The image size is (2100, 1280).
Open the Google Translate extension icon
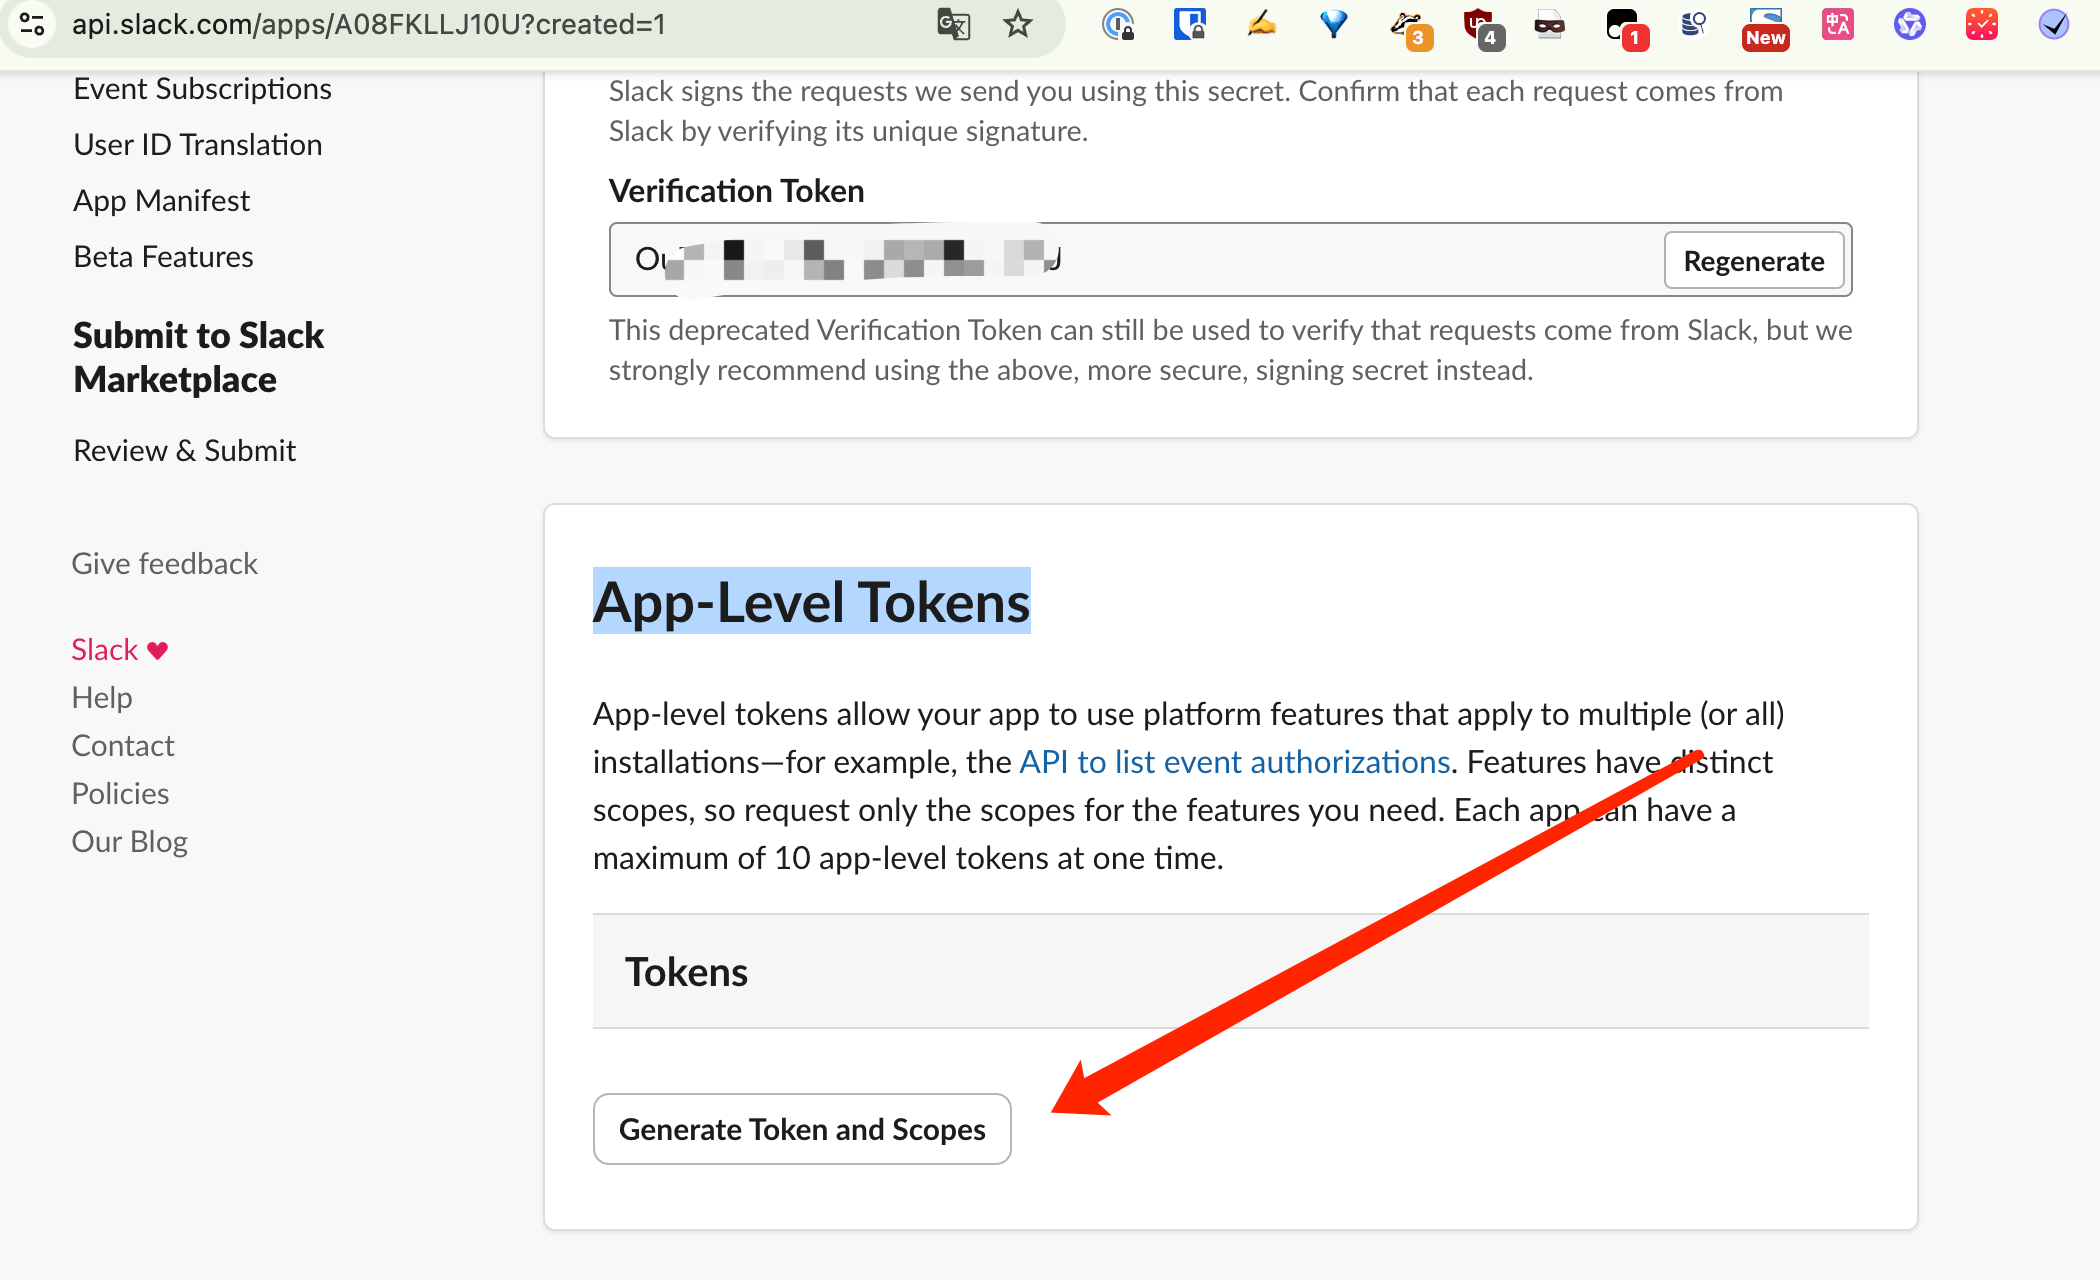953,25
